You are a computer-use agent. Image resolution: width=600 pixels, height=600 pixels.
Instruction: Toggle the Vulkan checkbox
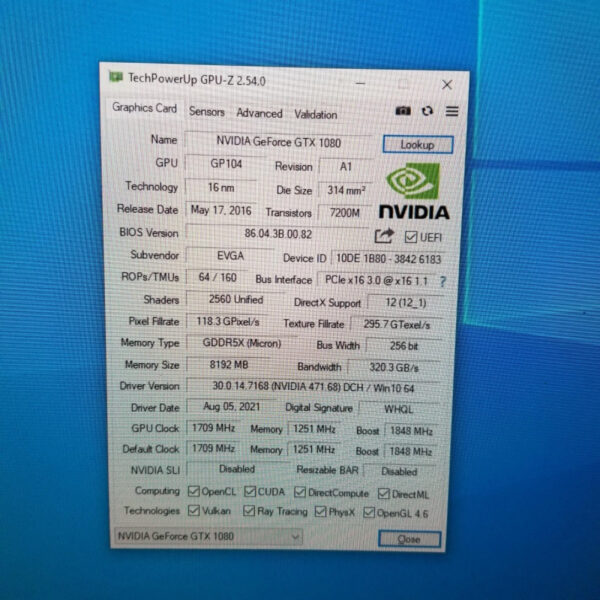click(194, 510)
